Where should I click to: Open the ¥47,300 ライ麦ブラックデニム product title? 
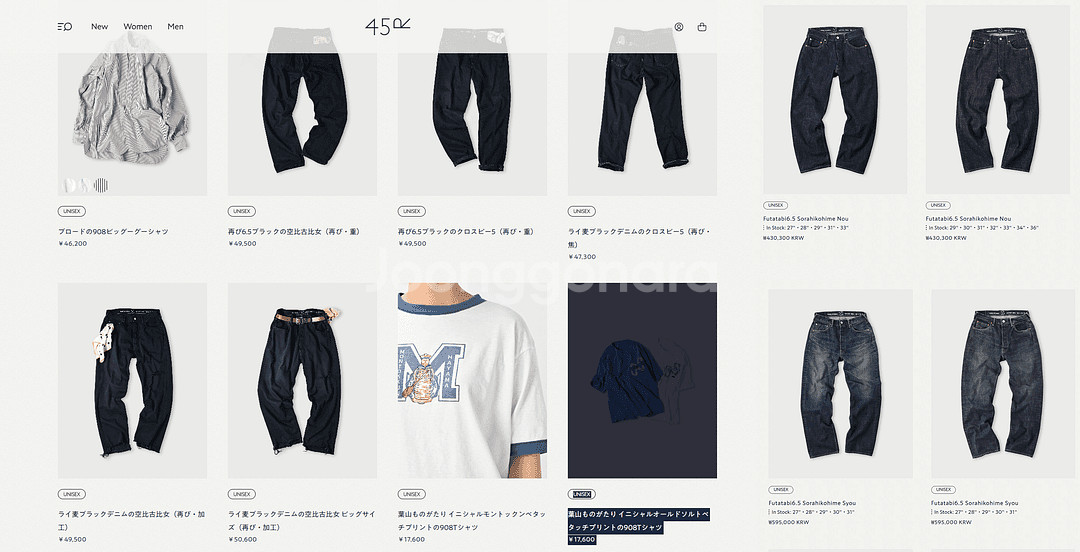639,238
